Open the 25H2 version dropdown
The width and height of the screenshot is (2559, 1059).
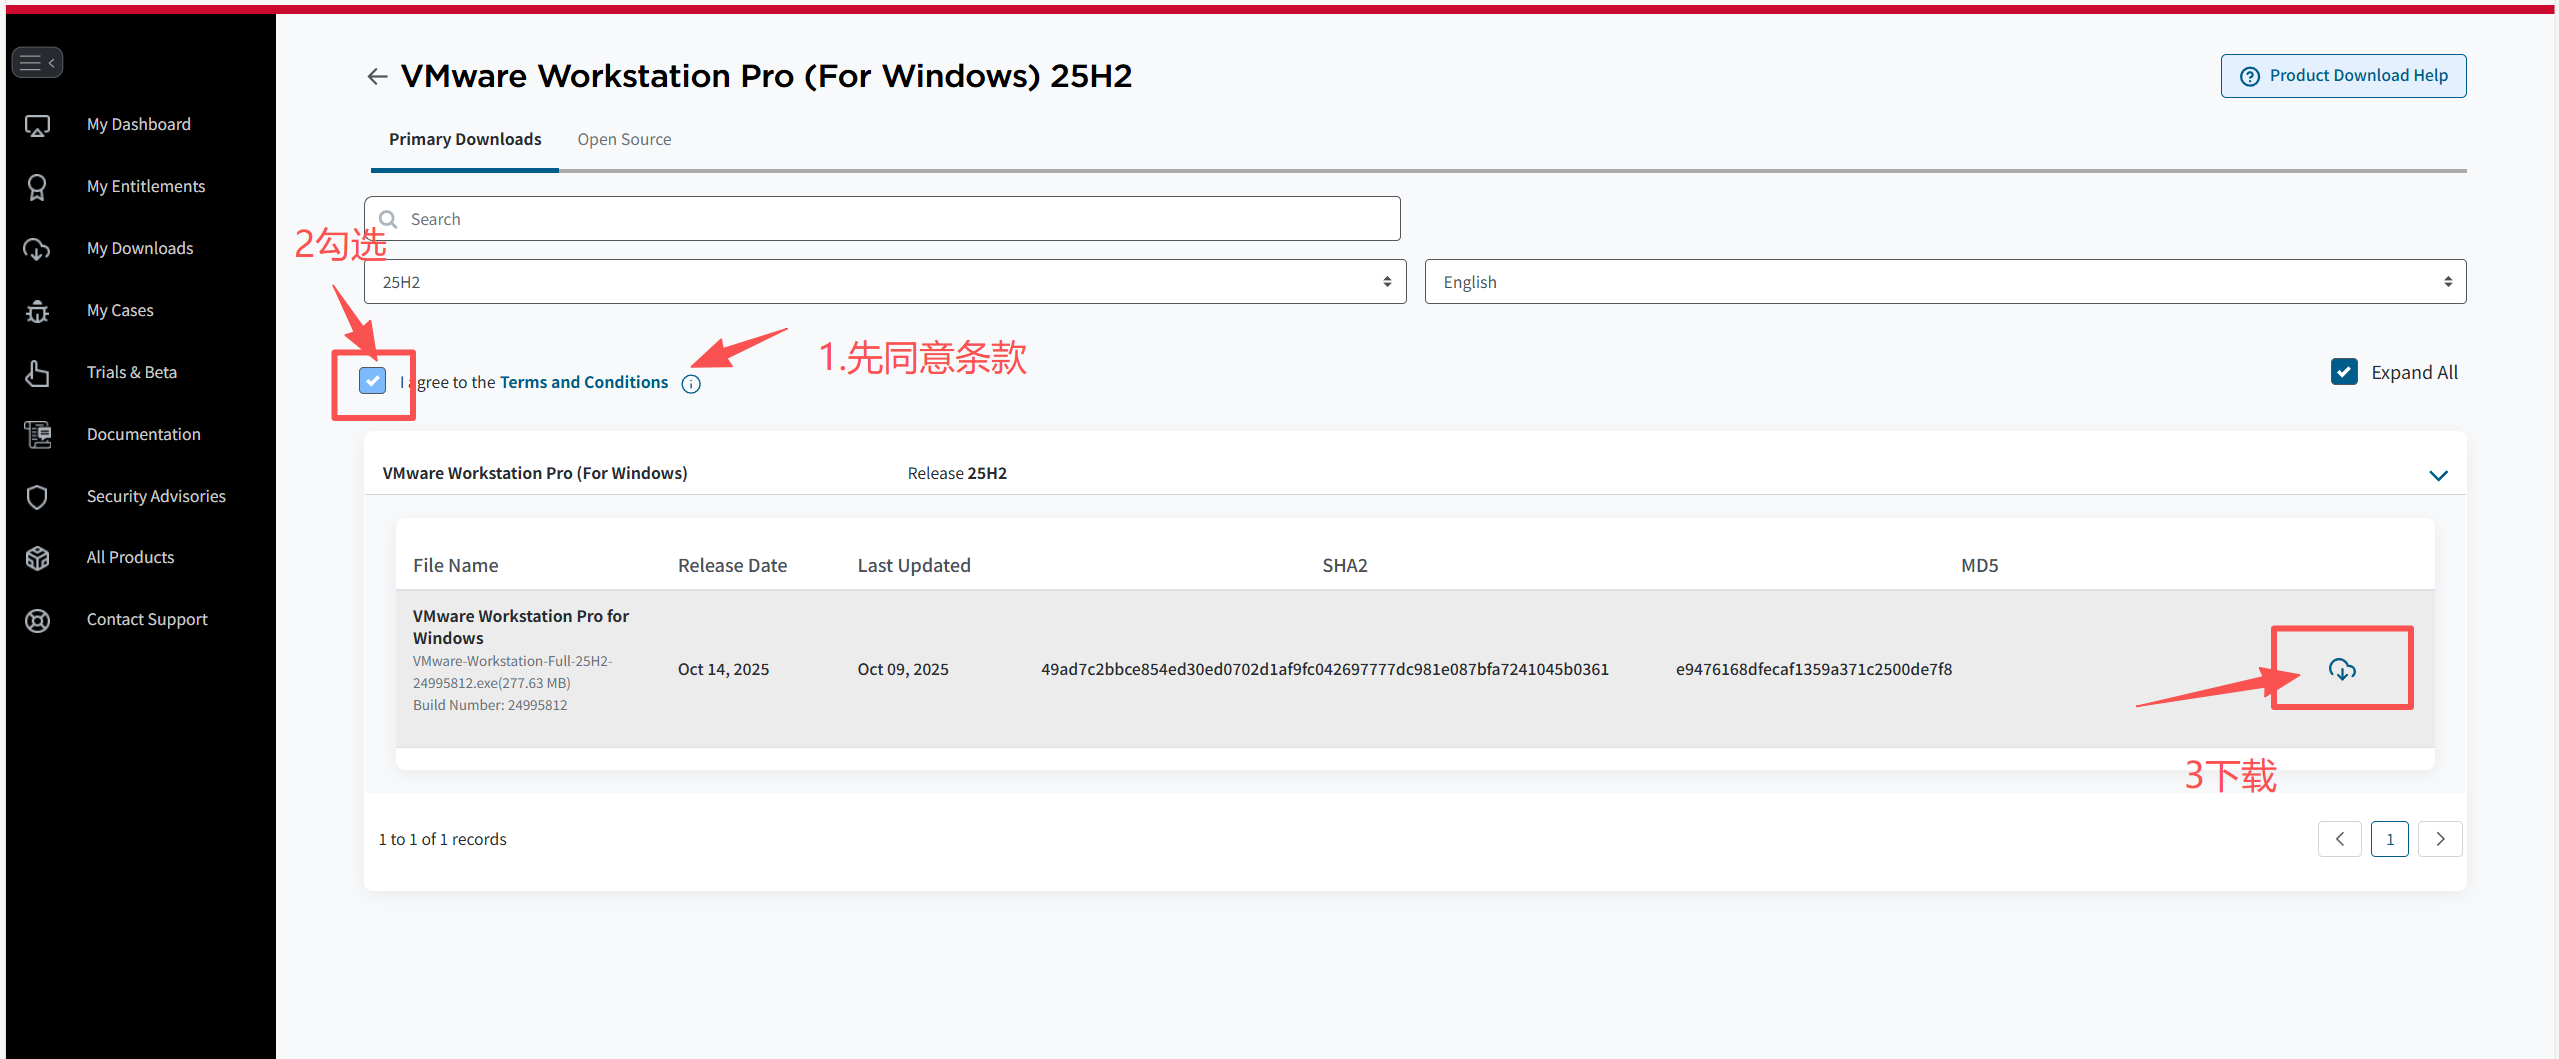pos(885,282)
